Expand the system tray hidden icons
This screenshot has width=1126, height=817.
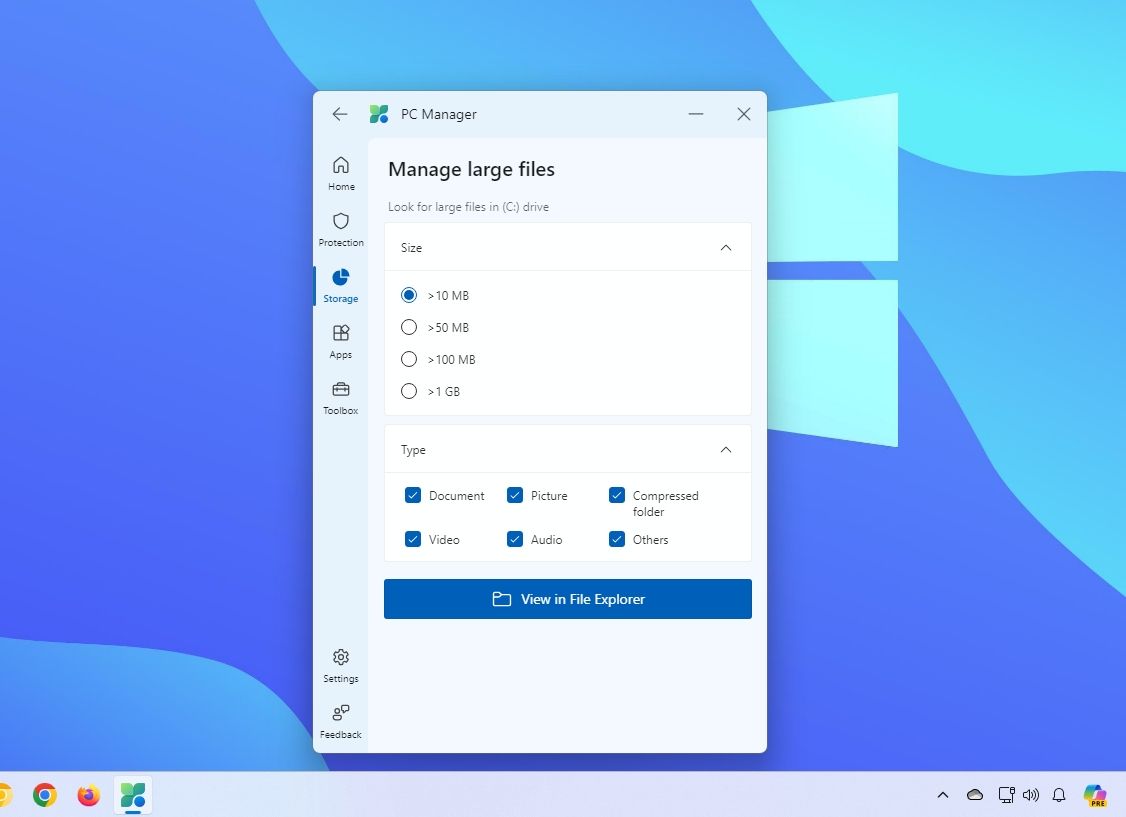coord(942,795)
